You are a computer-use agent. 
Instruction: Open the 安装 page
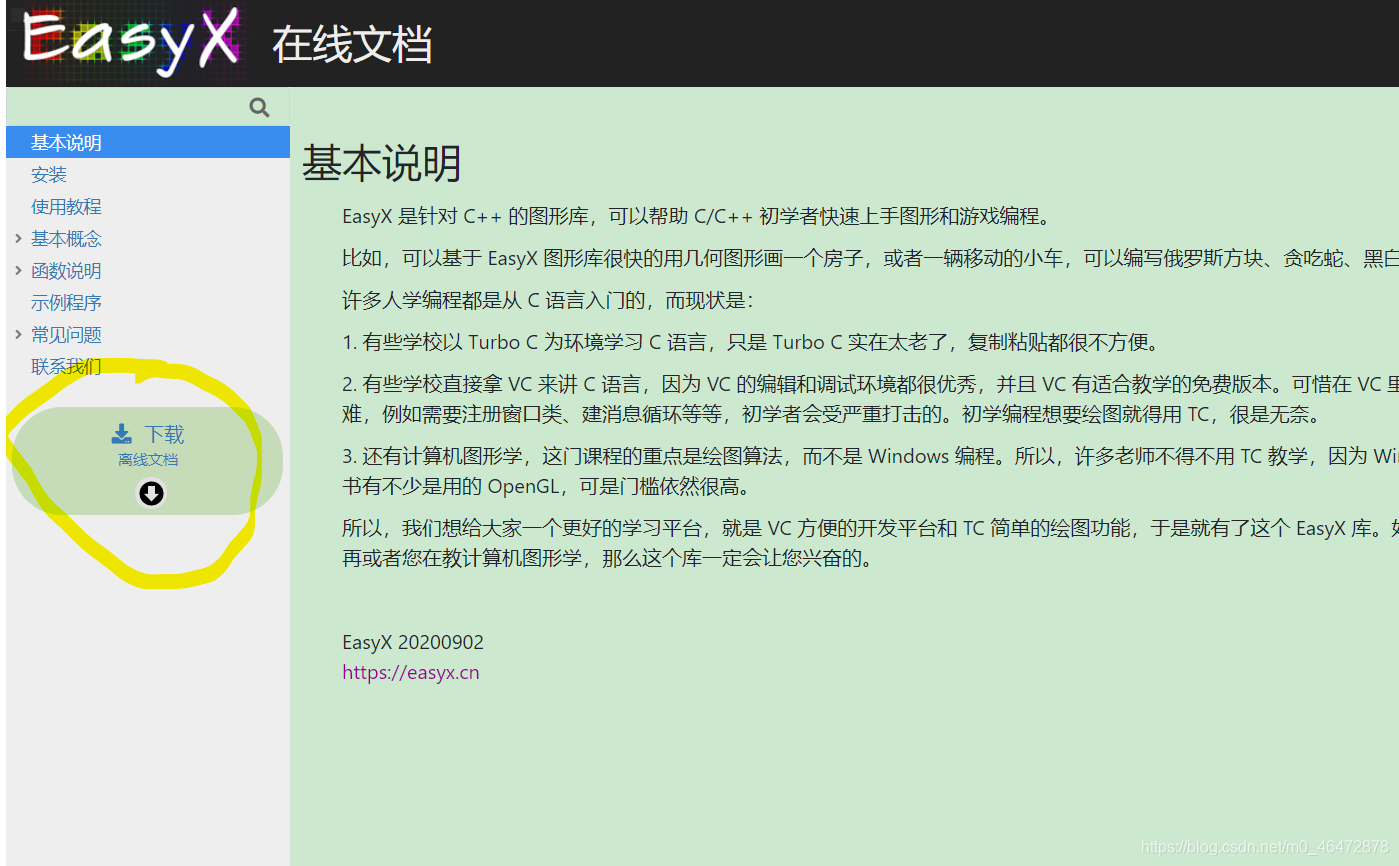click(49, 175)
